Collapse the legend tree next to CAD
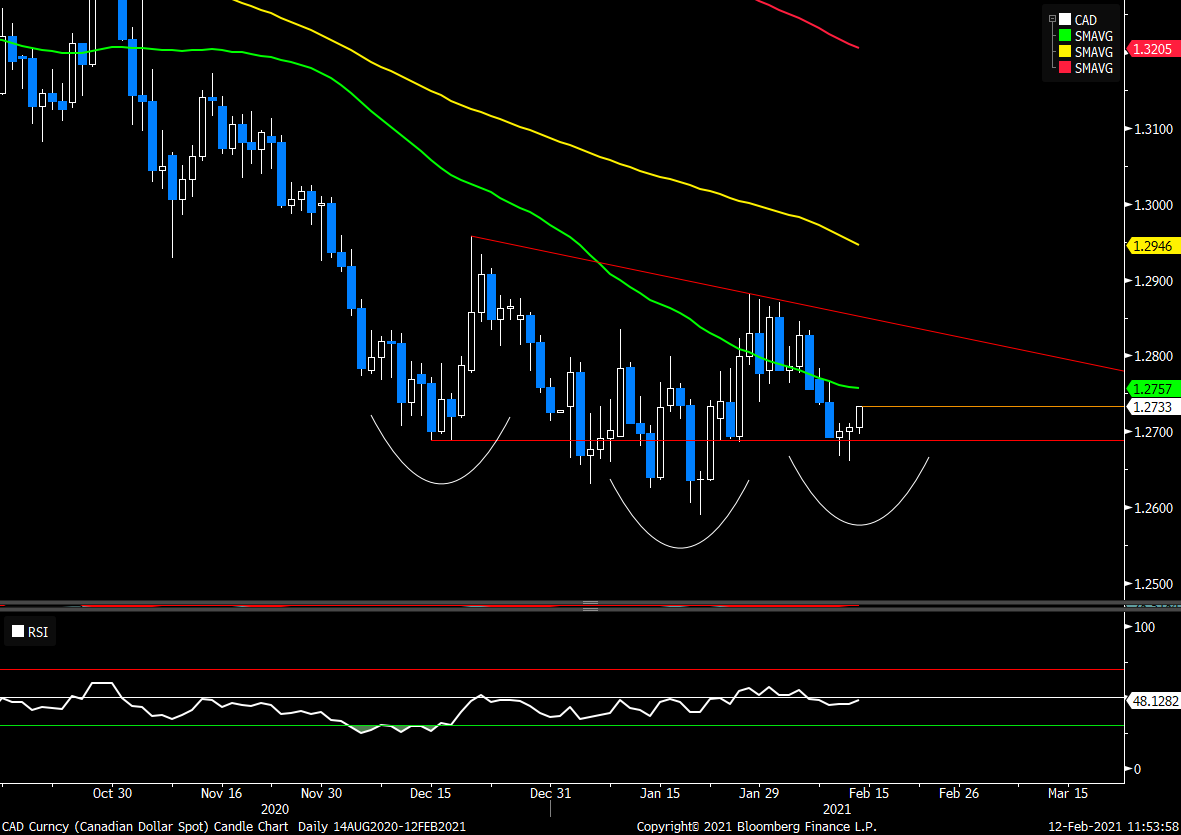The image size is (1181, 835). point(1052,19)
